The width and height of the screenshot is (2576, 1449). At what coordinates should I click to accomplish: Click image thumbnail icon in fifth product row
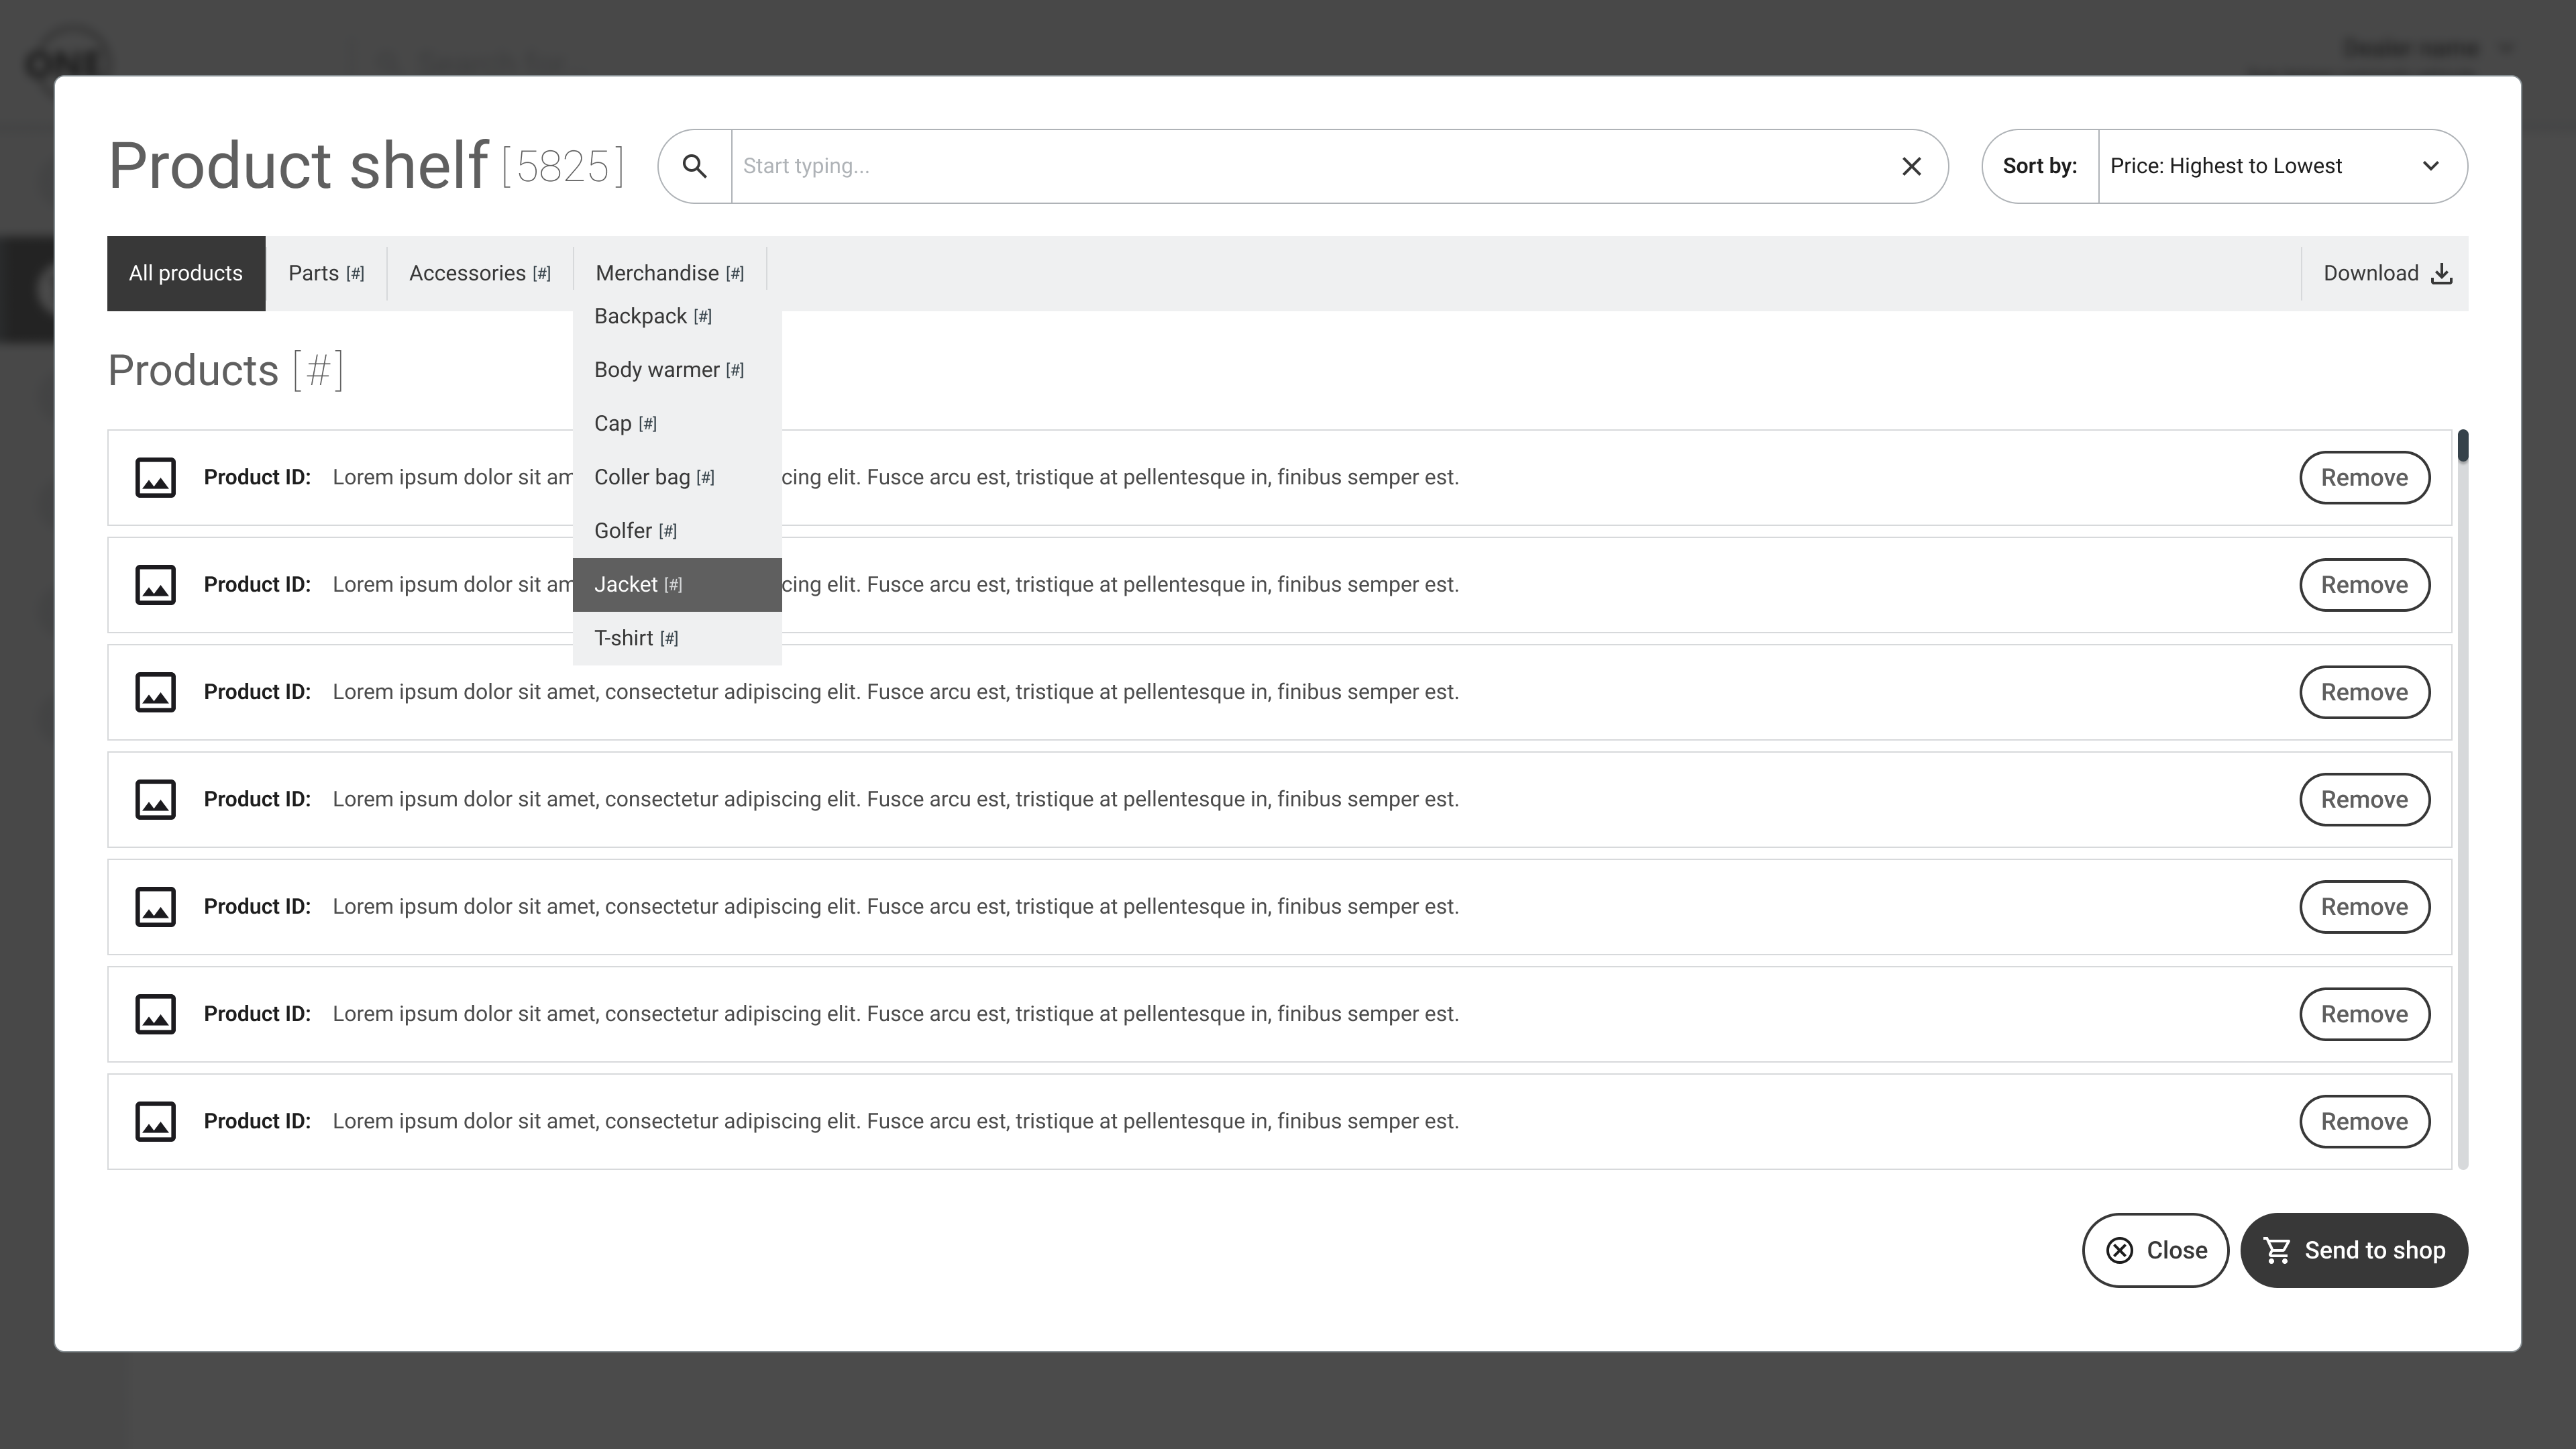[155, 907]
